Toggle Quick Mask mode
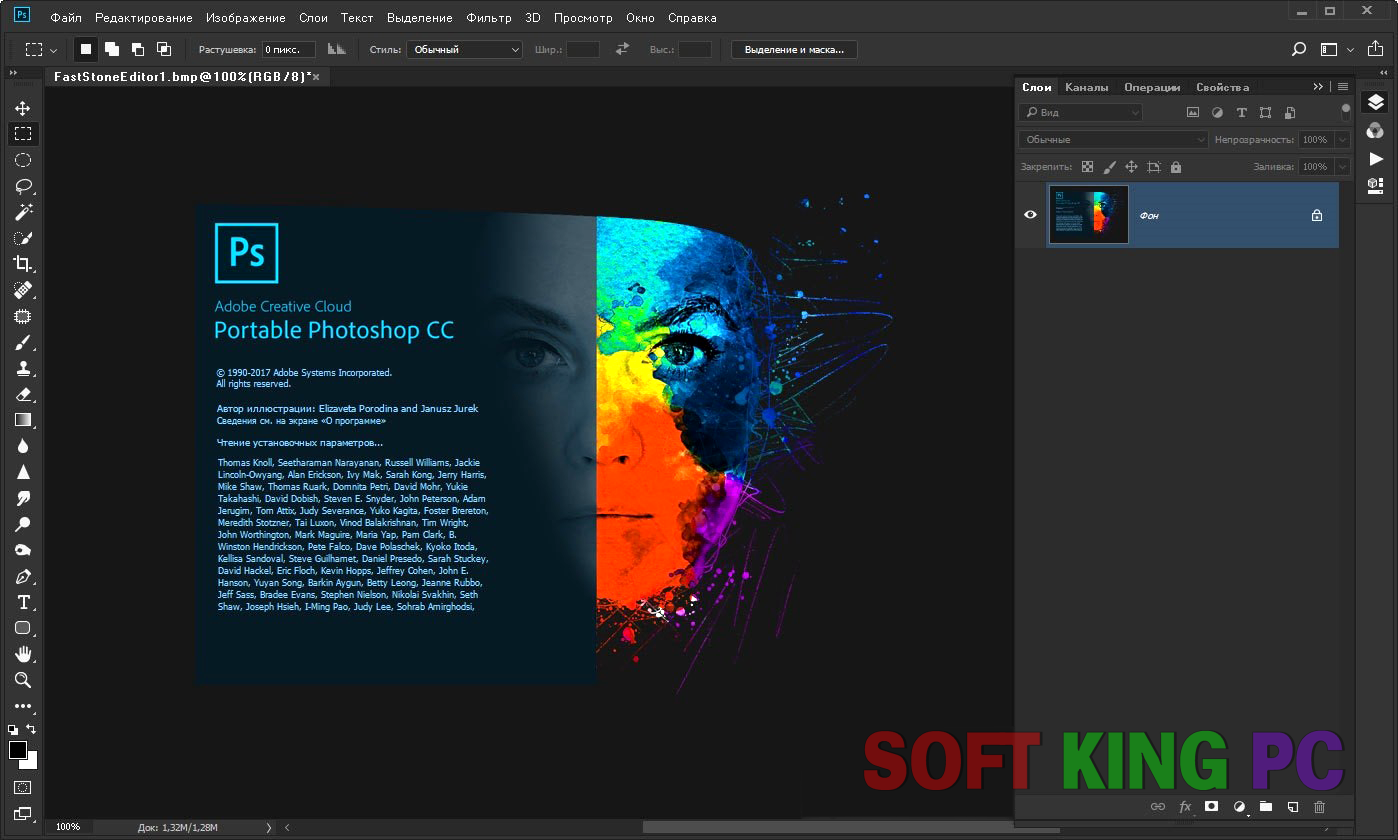Screen dimensions: 1398x840 (x=22, y=787)
